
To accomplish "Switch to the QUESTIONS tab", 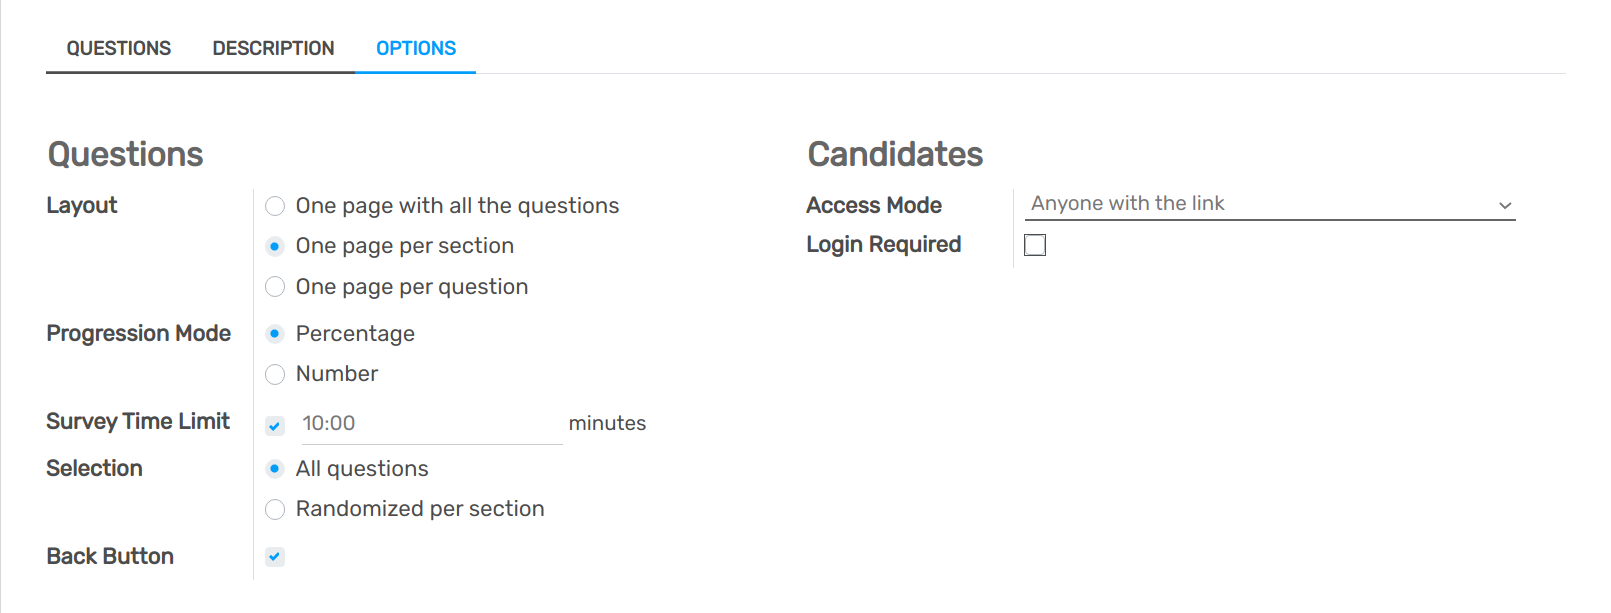I will click(x=117, y=47).
